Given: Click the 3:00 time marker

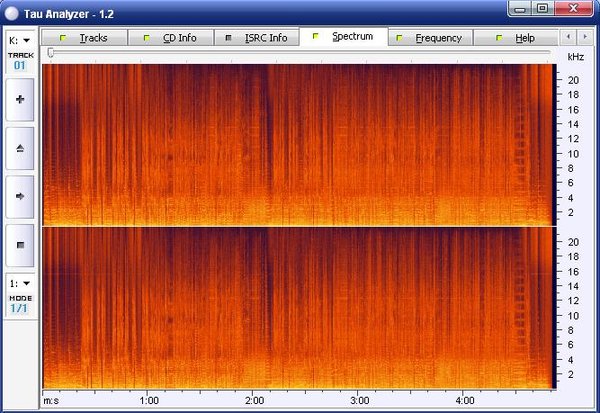Looking at the screenshot, I should tap(360, 401).
